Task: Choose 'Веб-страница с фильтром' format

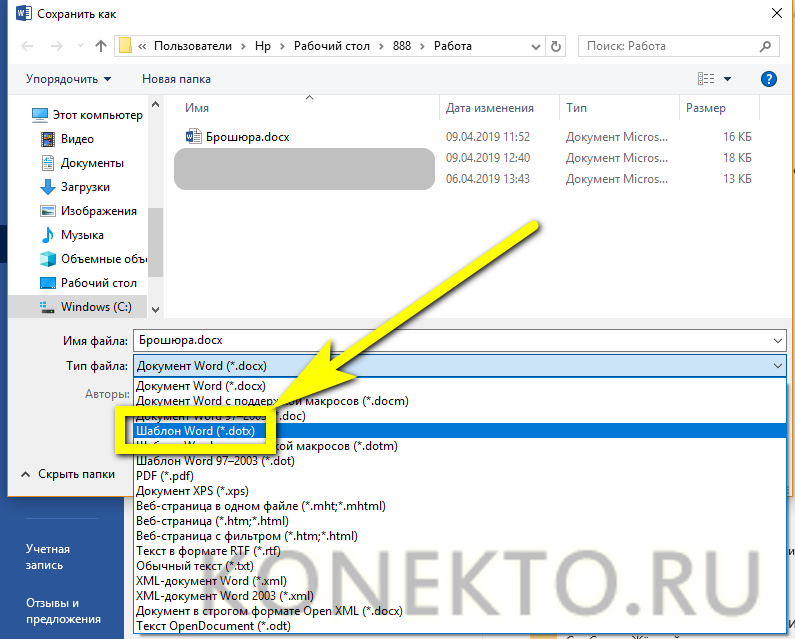Action: click(x=460, y=536)
